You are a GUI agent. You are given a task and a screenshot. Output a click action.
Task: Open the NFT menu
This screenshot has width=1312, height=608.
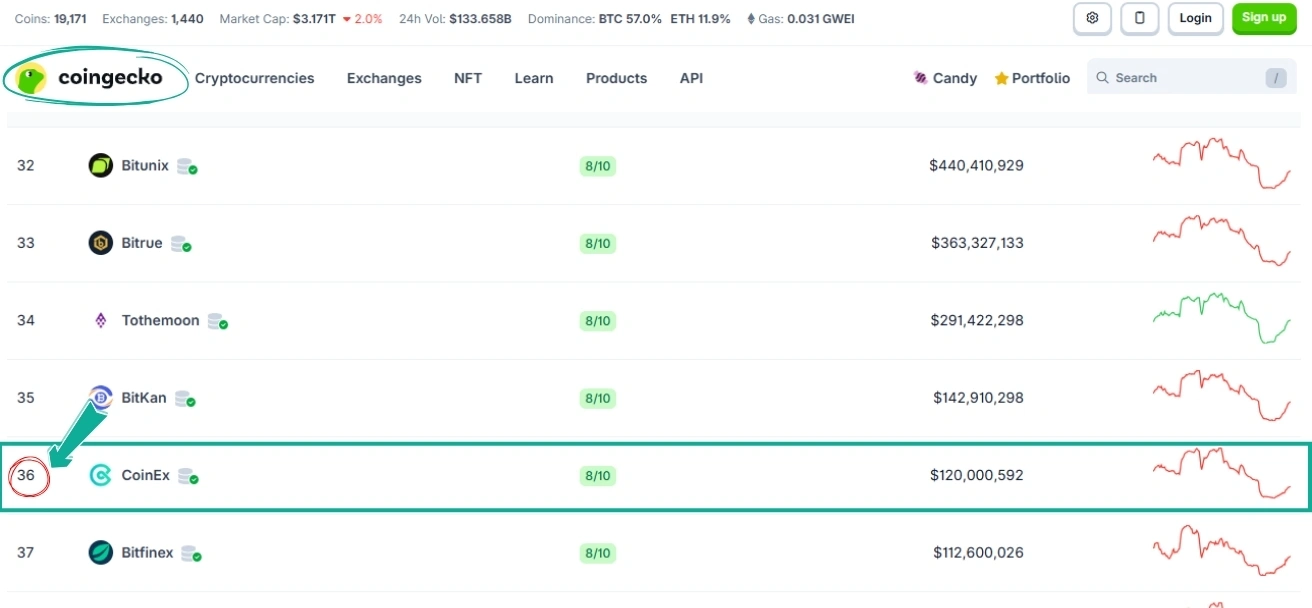(468, 78)
